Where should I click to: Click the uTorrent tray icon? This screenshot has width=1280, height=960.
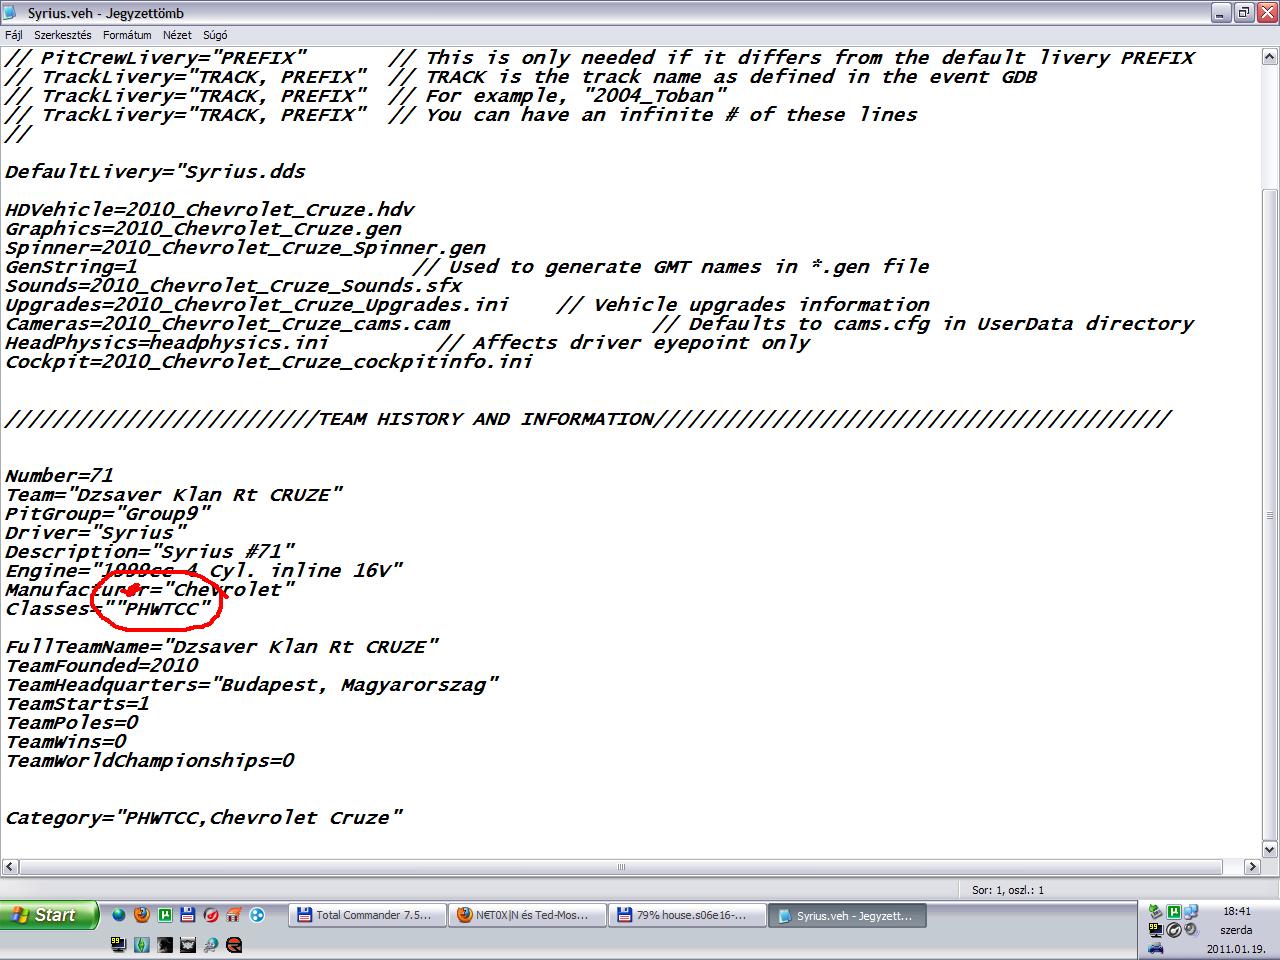(1174, 912)
